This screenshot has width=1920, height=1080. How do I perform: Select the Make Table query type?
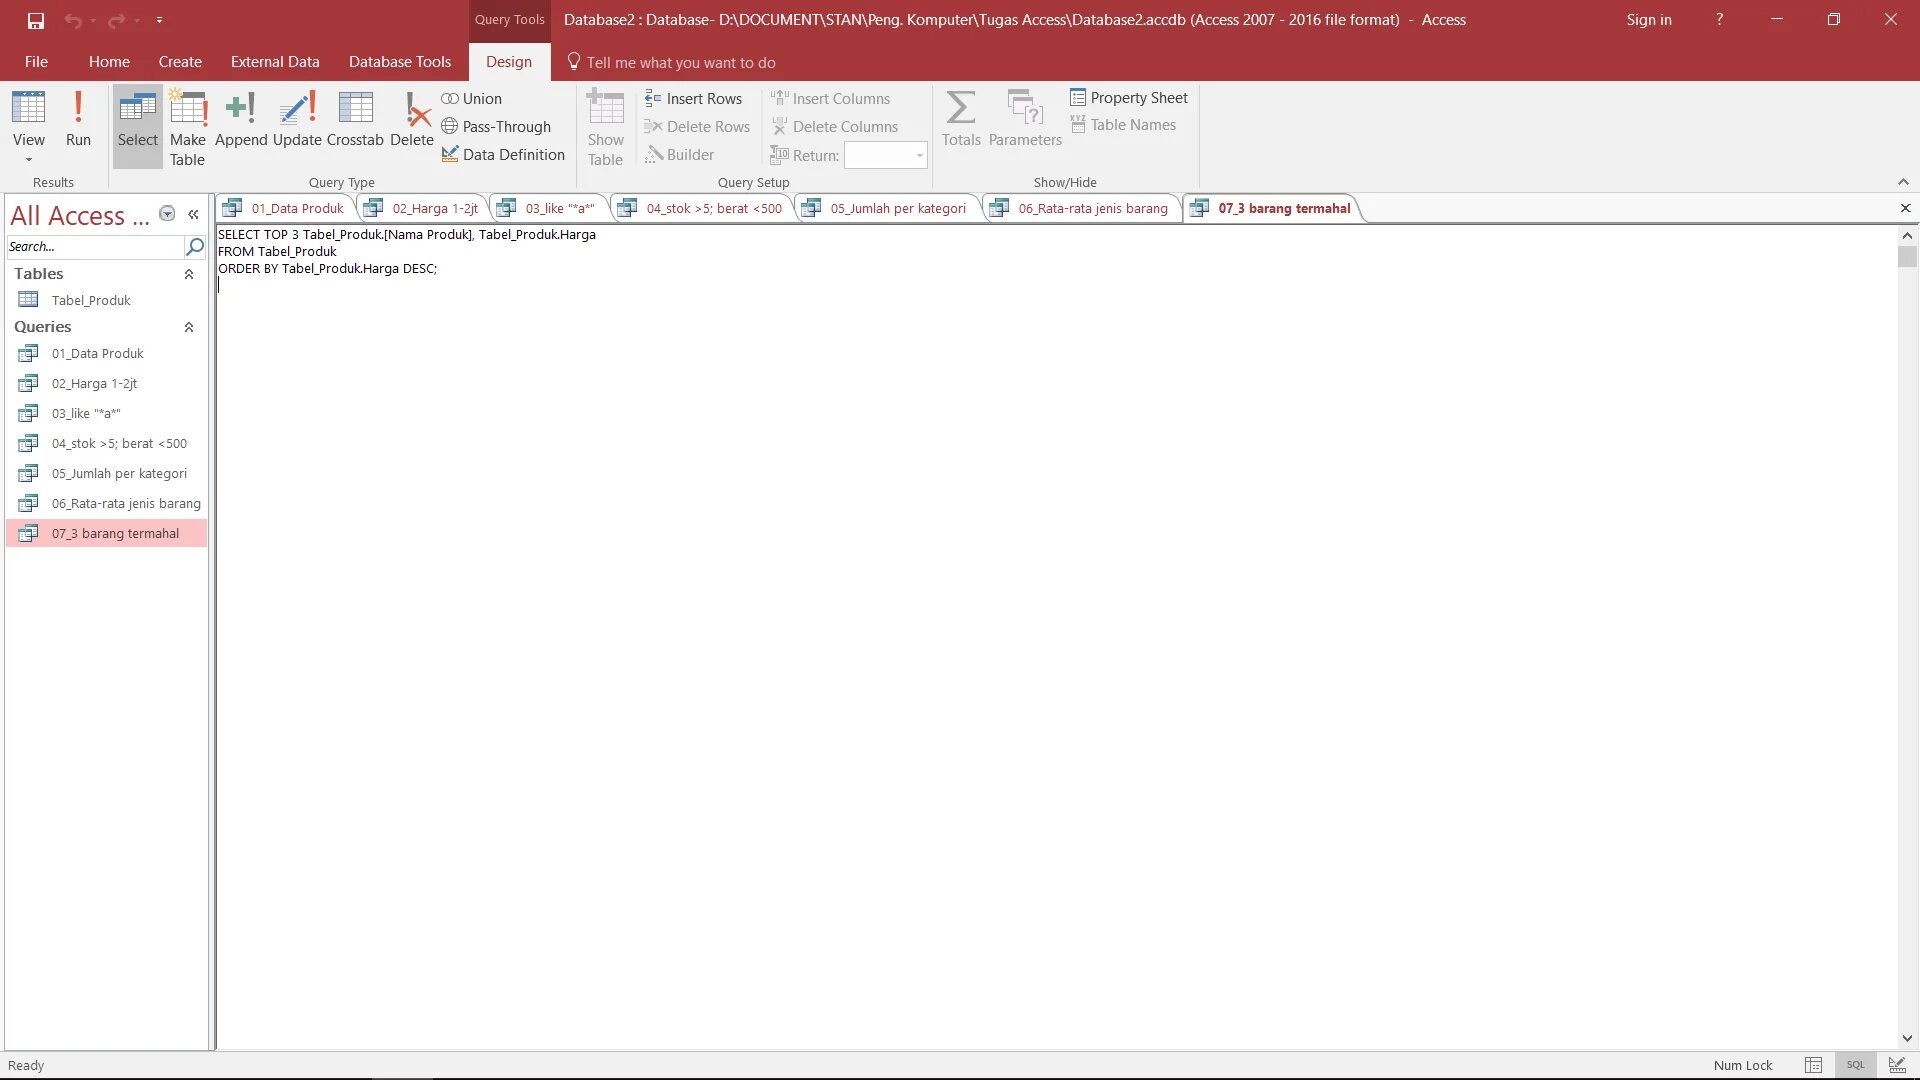187,128
